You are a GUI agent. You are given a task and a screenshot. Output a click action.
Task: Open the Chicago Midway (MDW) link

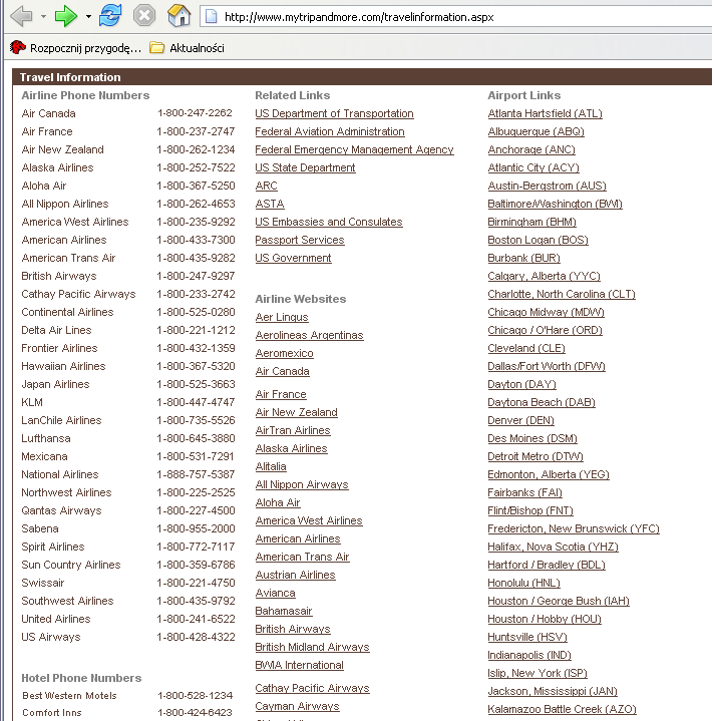coord(546,312)
